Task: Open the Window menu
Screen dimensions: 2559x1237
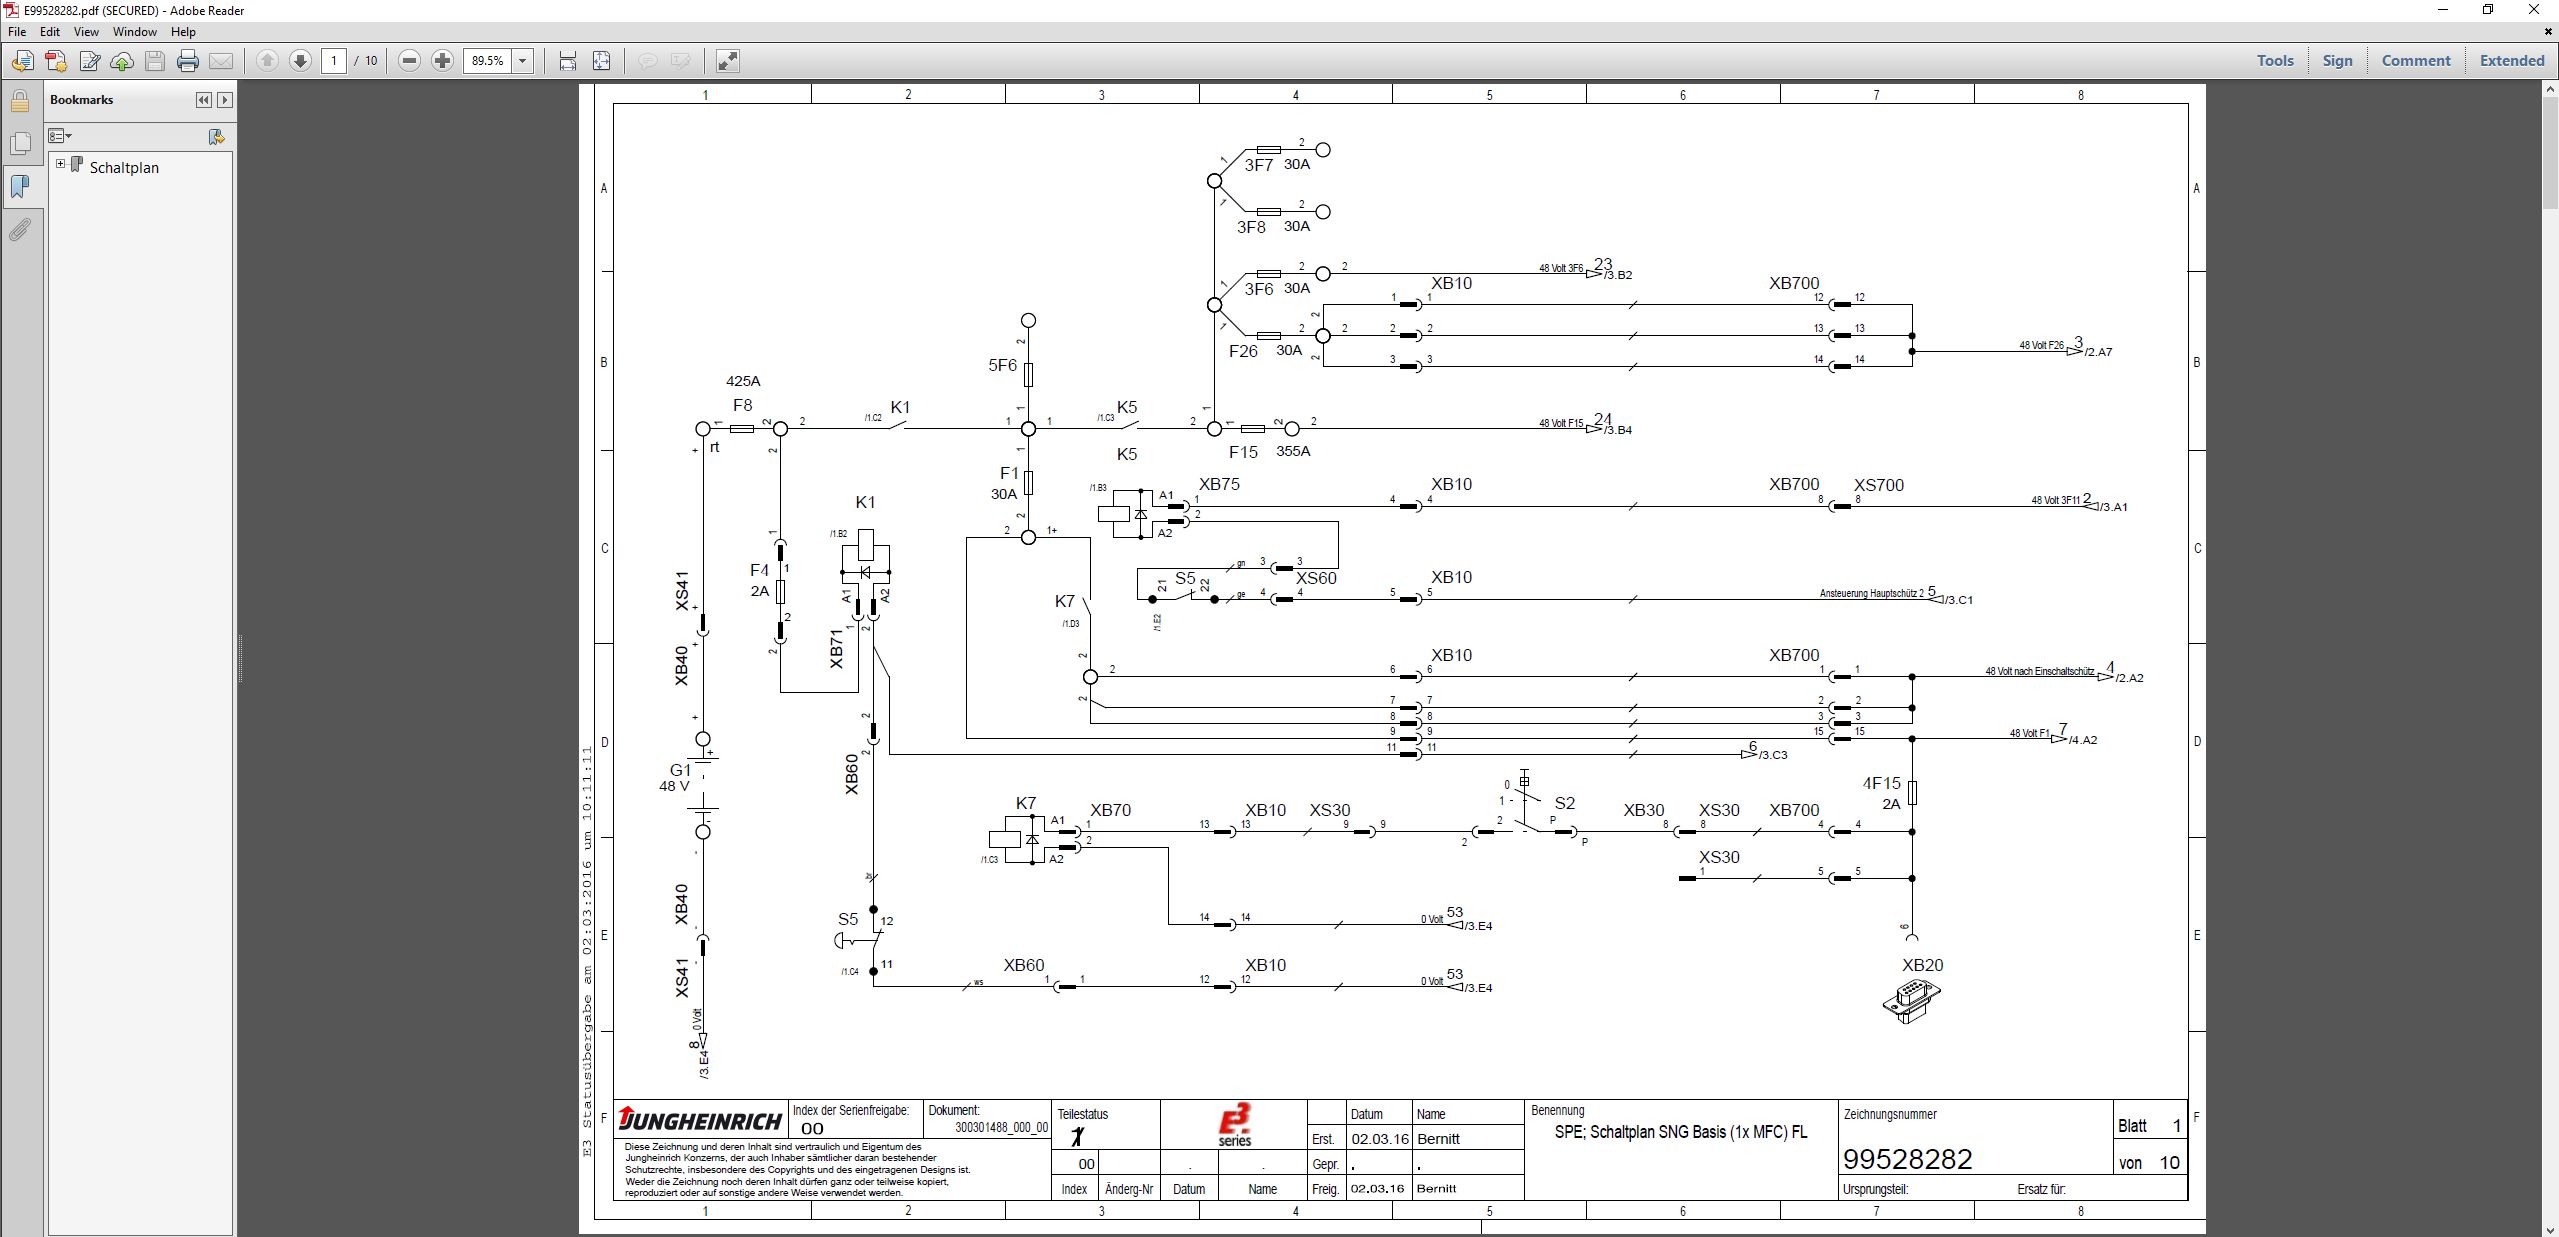Action: click(135, 32)
